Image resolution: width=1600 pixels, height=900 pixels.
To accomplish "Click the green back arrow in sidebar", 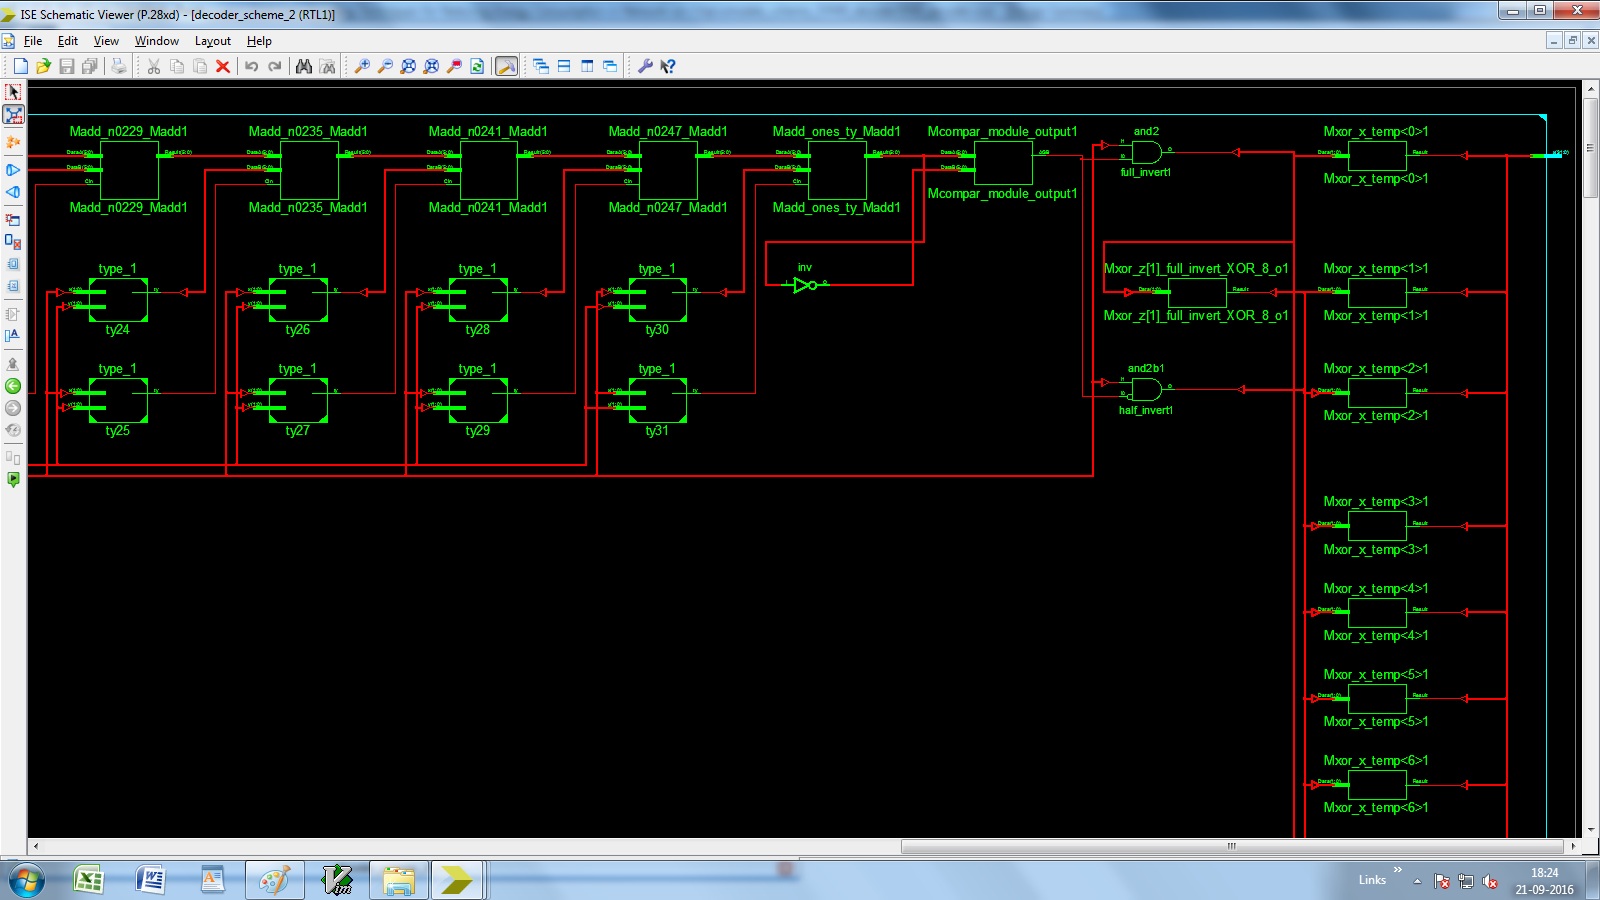I will click(x=13, y=386).
